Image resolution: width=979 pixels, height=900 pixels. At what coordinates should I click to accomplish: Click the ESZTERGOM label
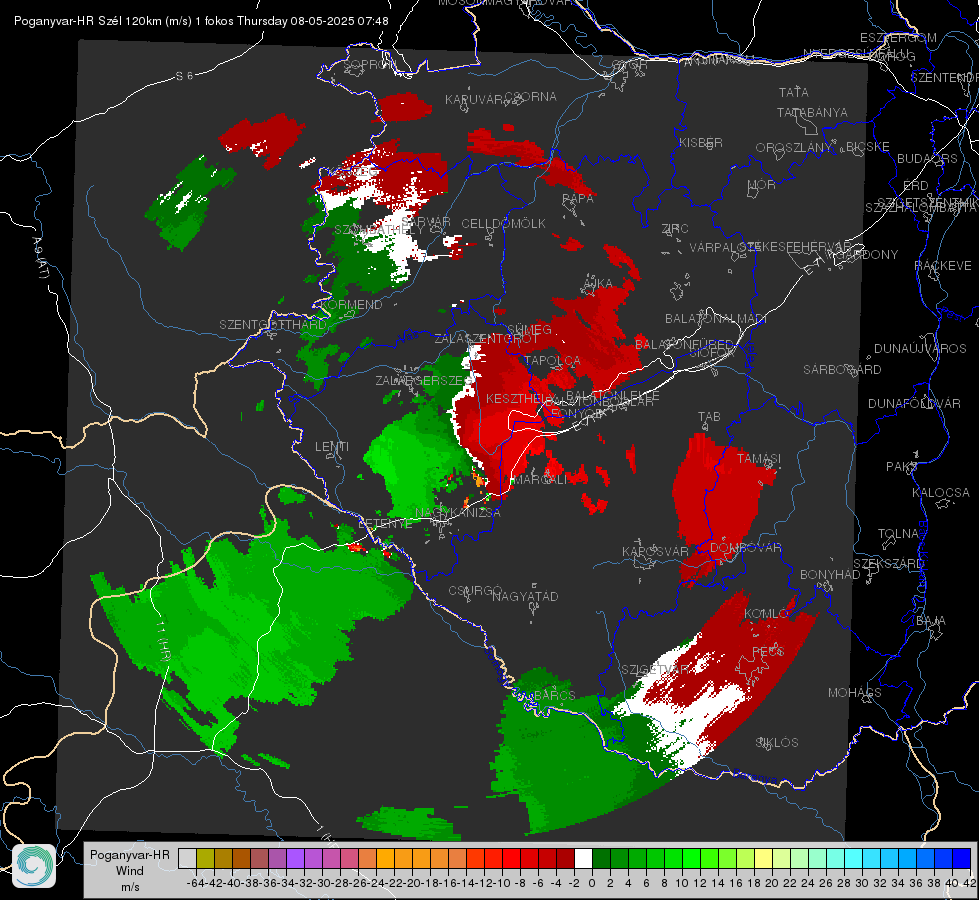898,37
